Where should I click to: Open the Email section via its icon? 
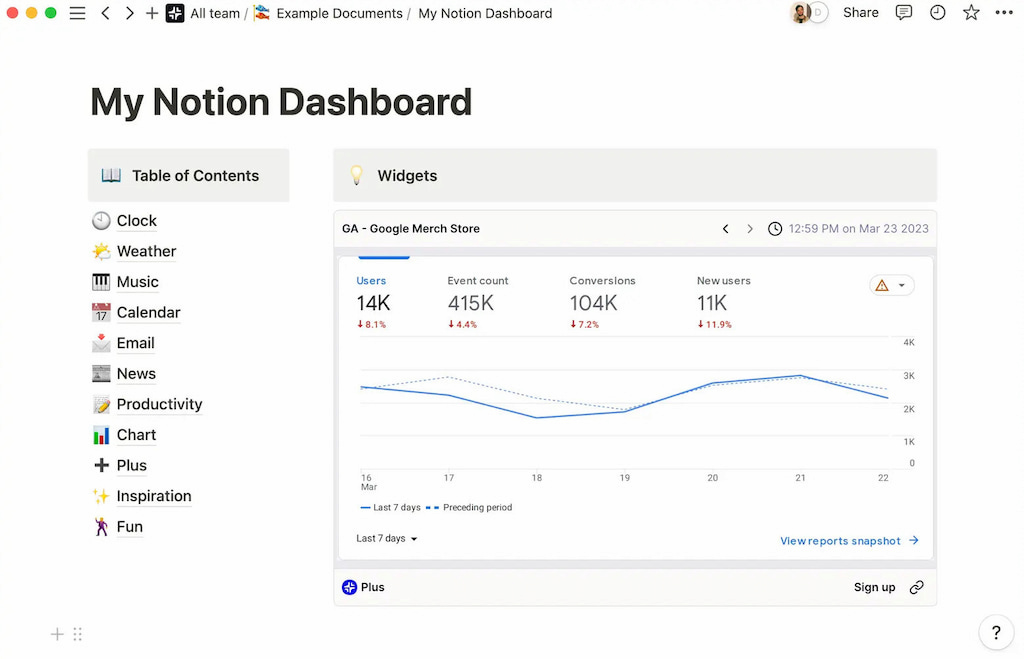click(103, 343)
